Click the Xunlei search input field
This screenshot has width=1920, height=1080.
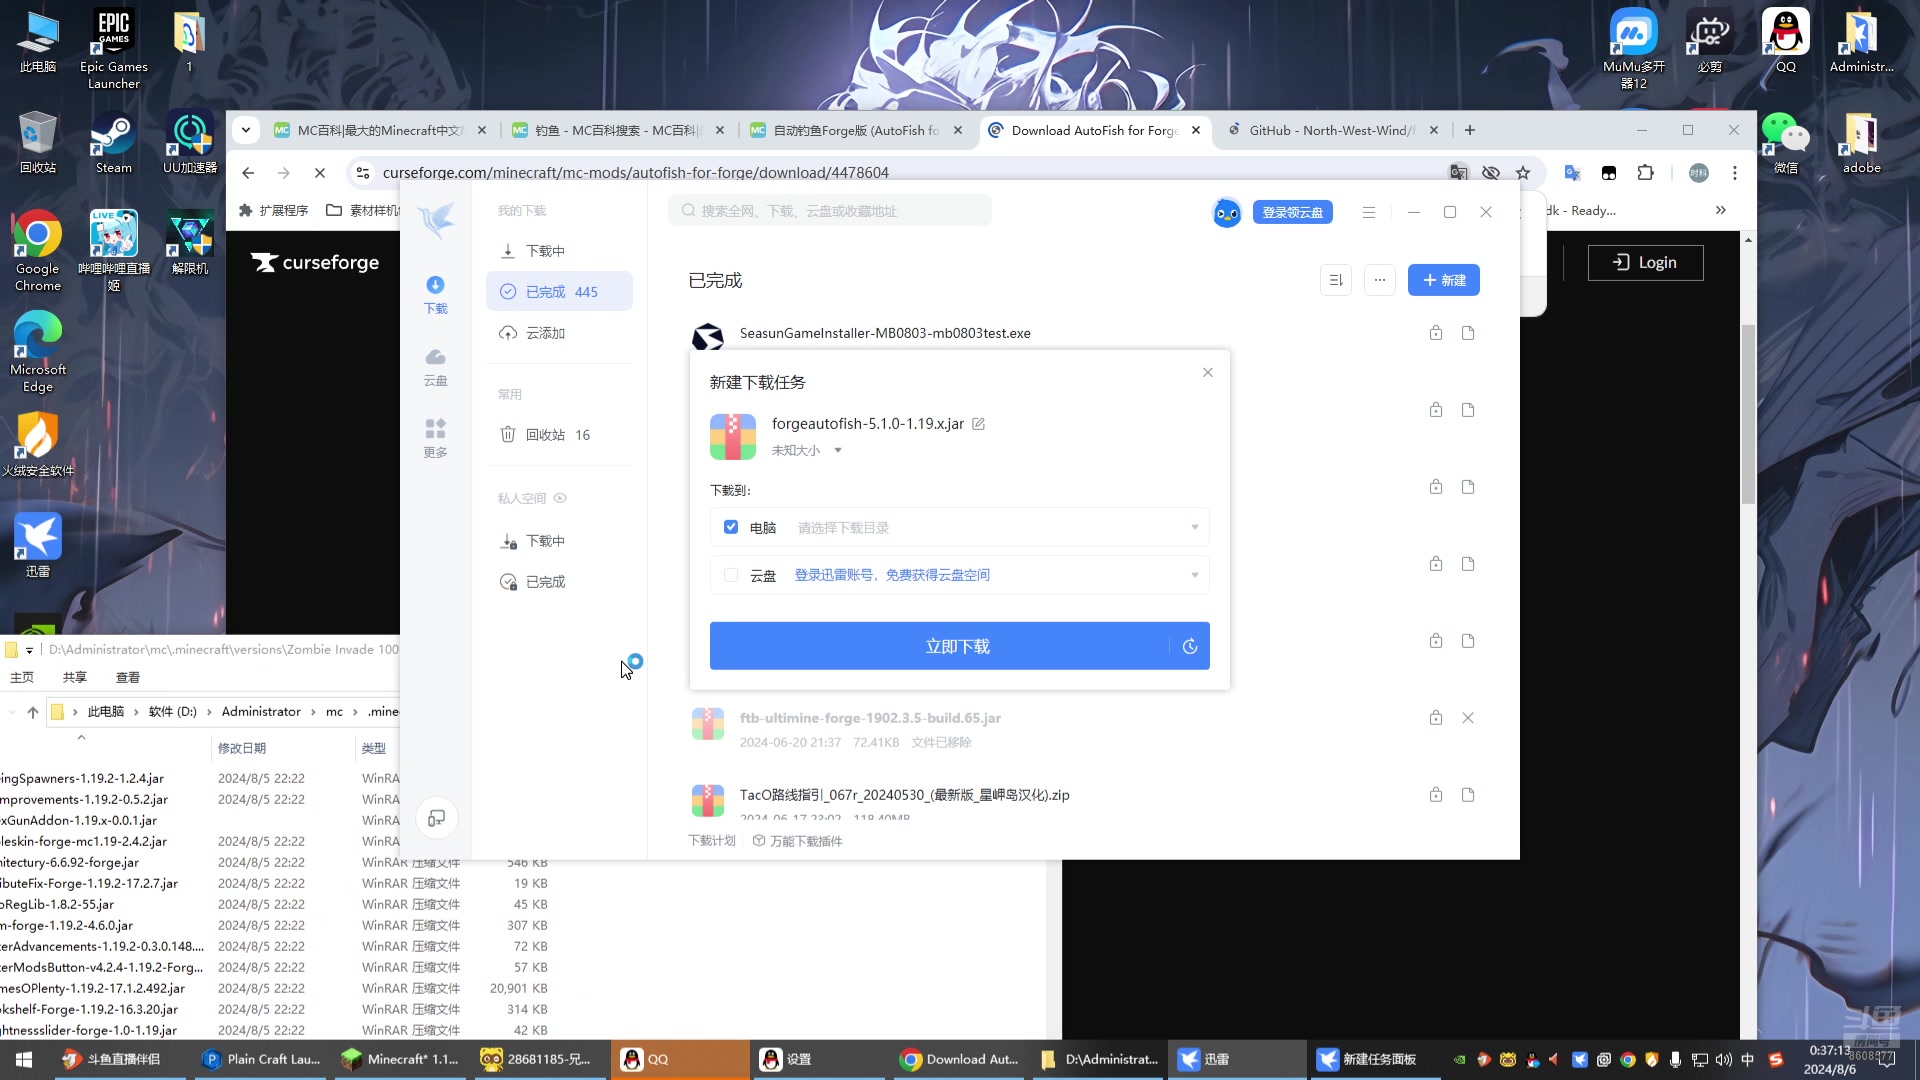[x=830, y=211]
